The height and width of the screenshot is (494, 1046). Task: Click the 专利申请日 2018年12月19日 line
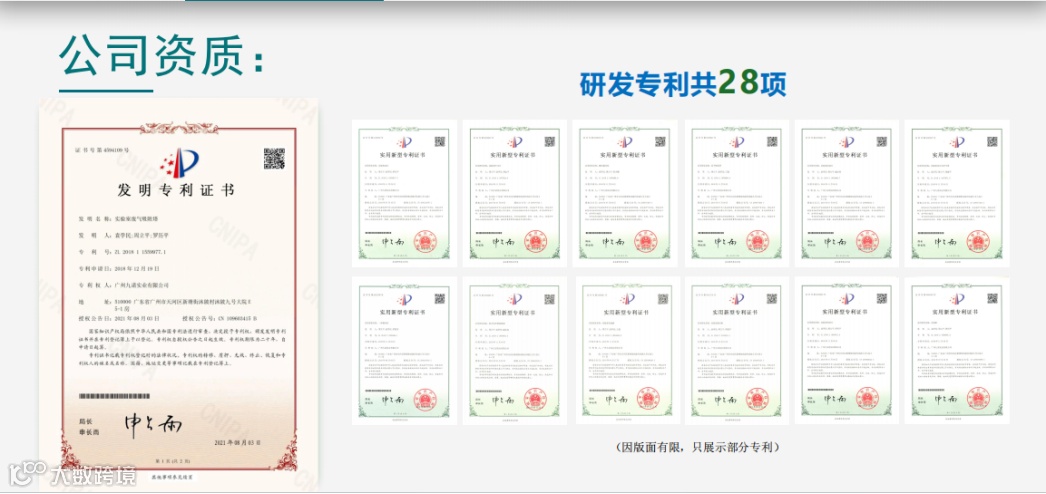(119, 268)
